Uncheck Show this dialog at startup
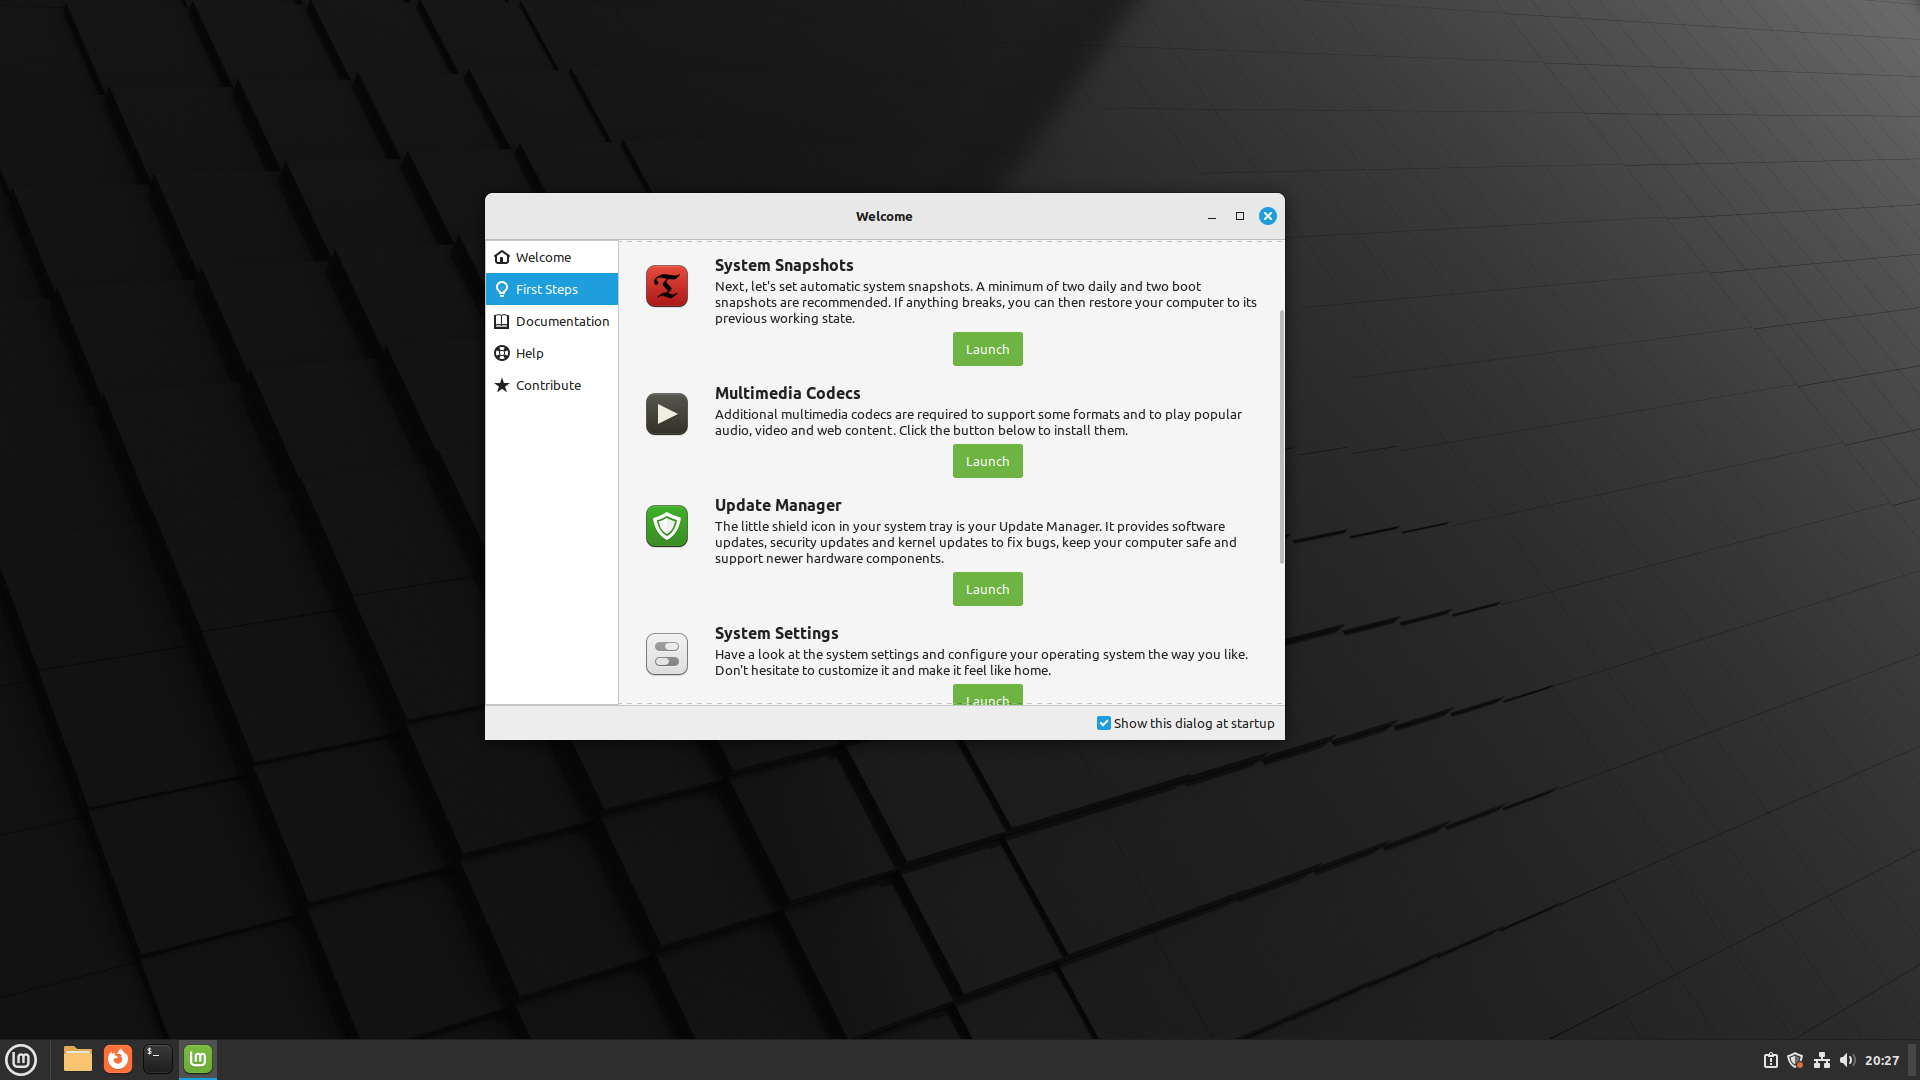Screen dimensions: 1920x1080 pyautogui.click(x=1104, y=723)
